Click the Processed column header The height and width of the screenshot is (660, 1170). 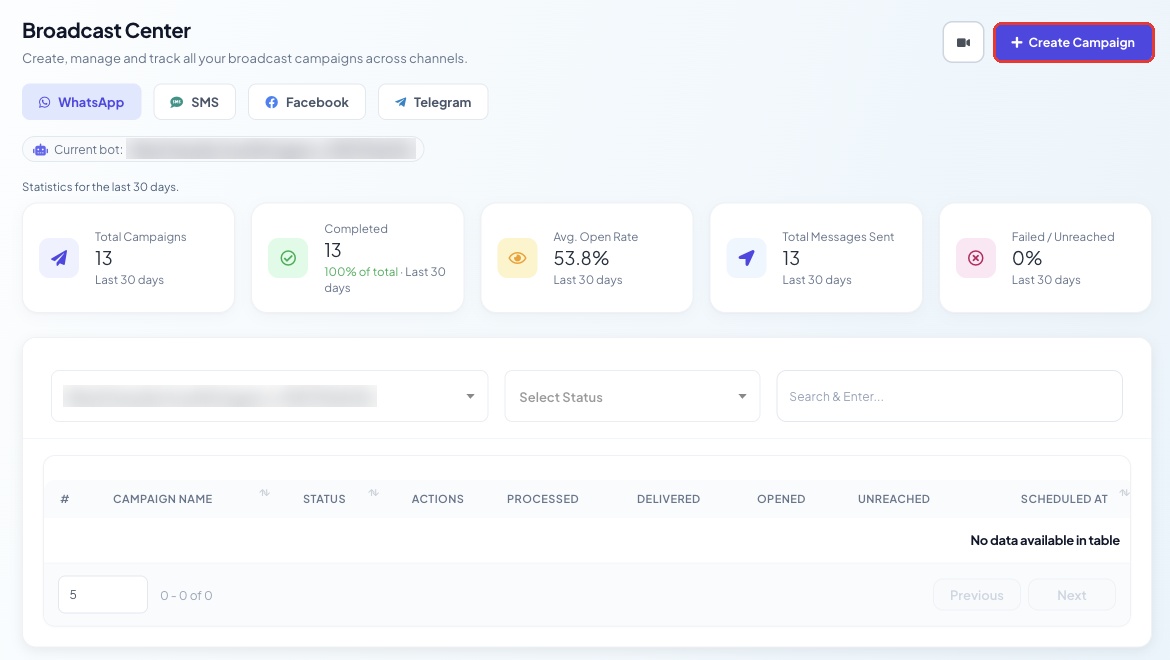pyautogui.click(x=542, y=499)
